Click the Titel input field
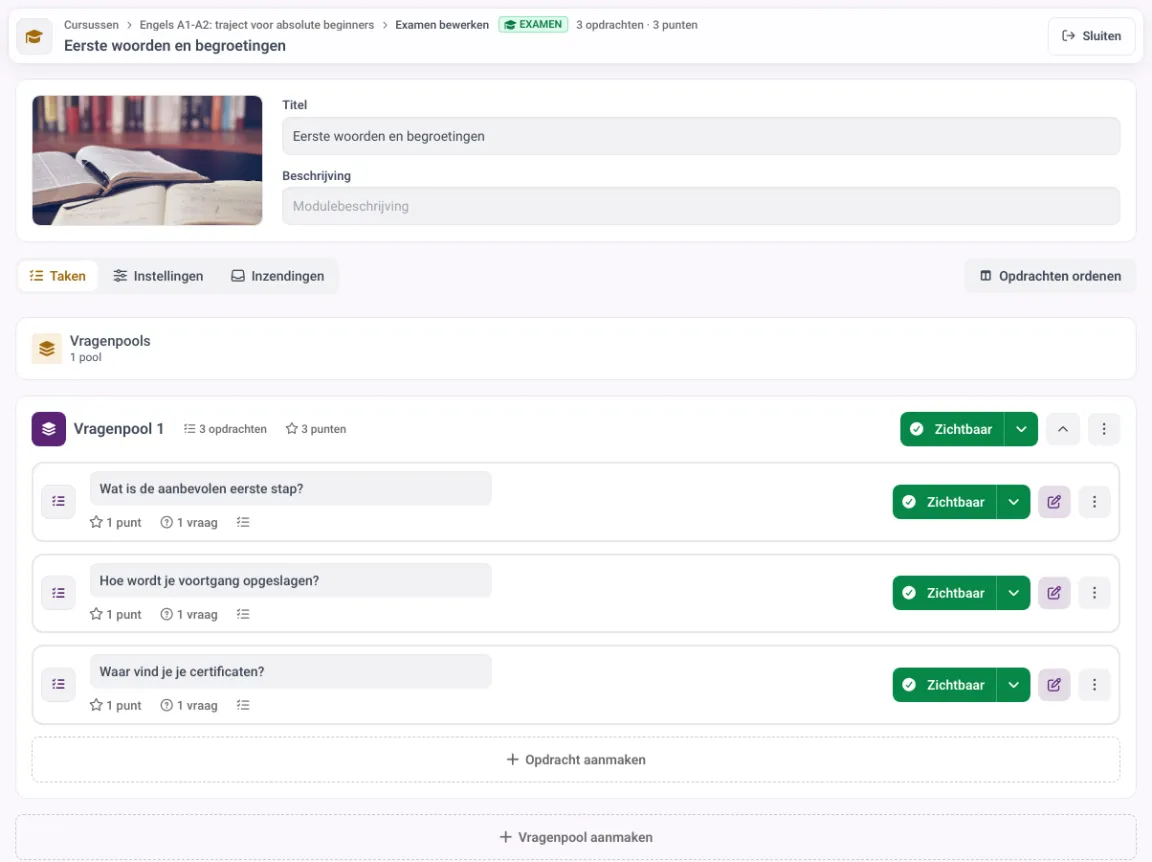This screenshot has width=1152, height=862. (701, 136)
